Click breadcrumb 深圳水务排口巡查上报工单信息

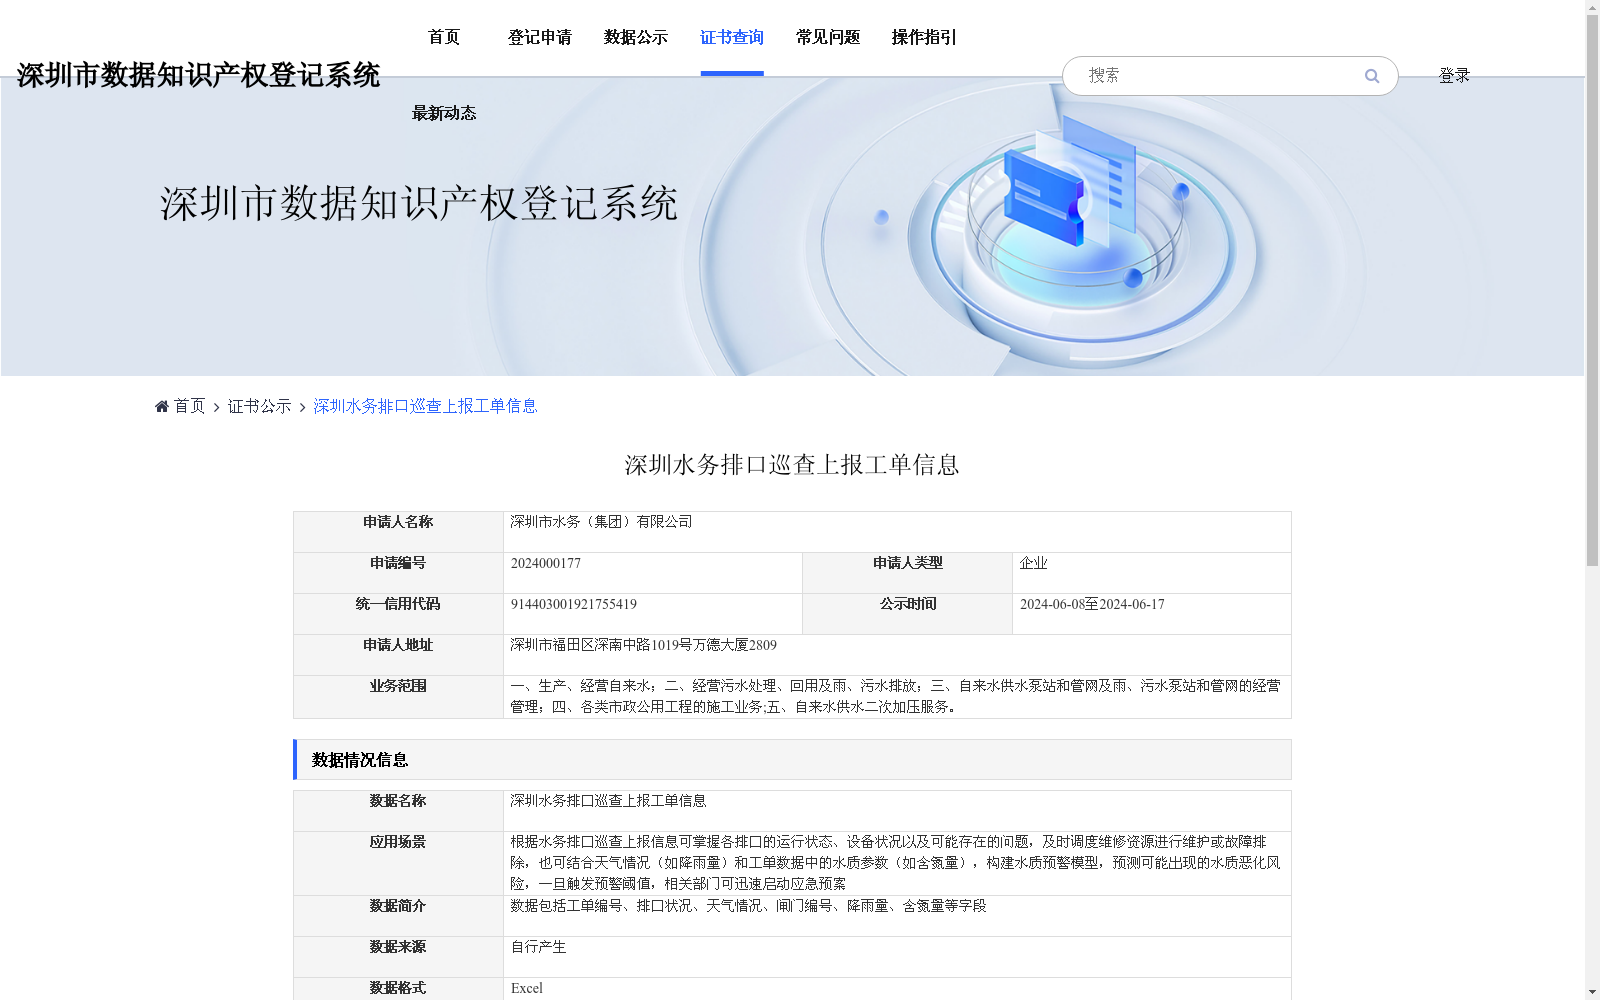tap(425, 406)
